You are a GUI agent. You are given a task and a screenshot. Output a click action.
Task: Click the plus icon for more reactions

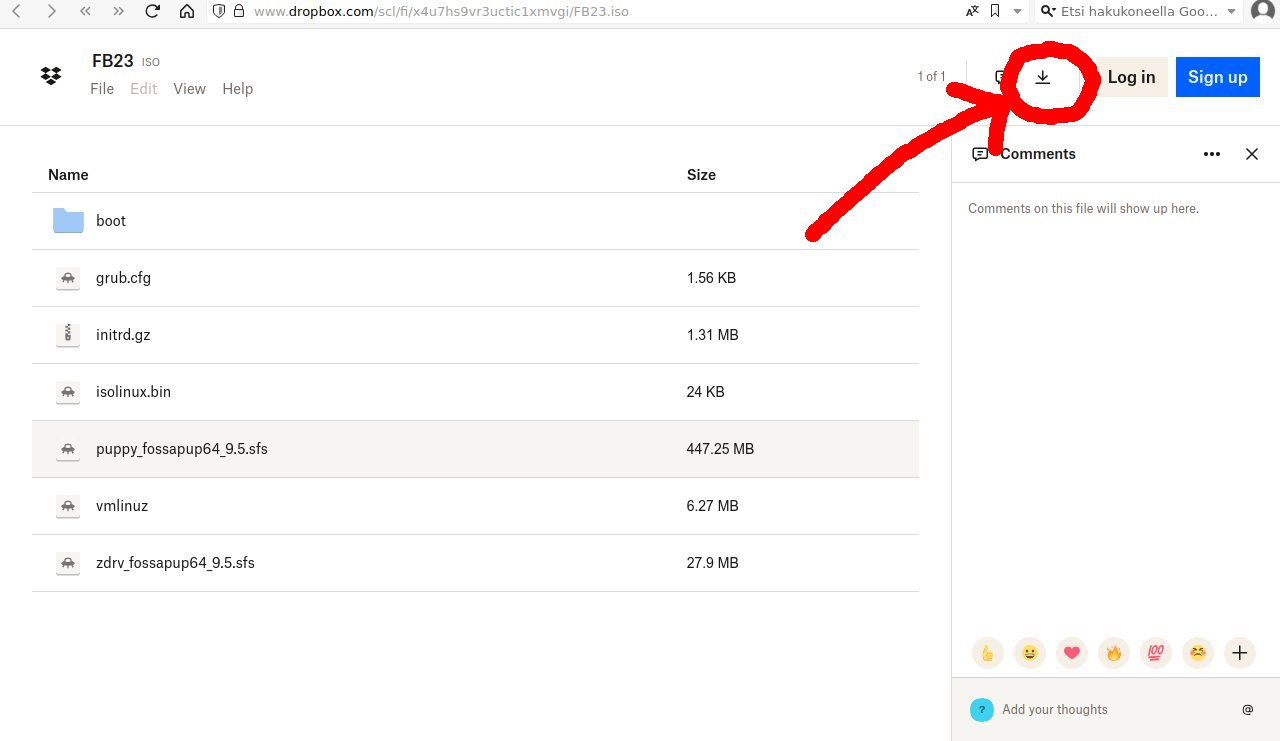[1239, 653]
